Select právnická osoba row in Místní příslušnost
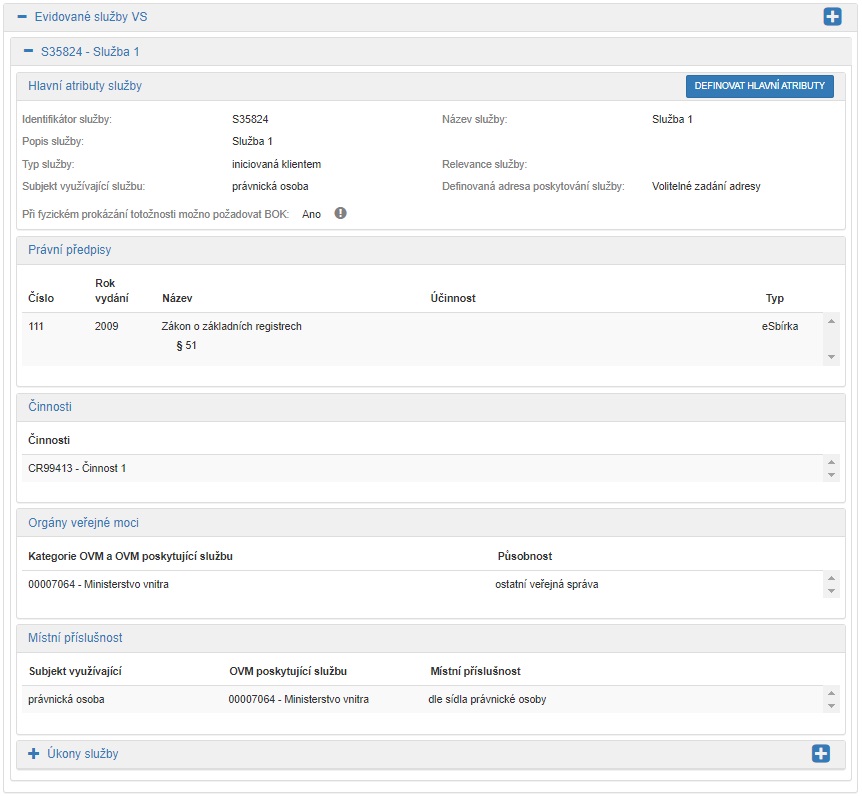 [66, 699]
